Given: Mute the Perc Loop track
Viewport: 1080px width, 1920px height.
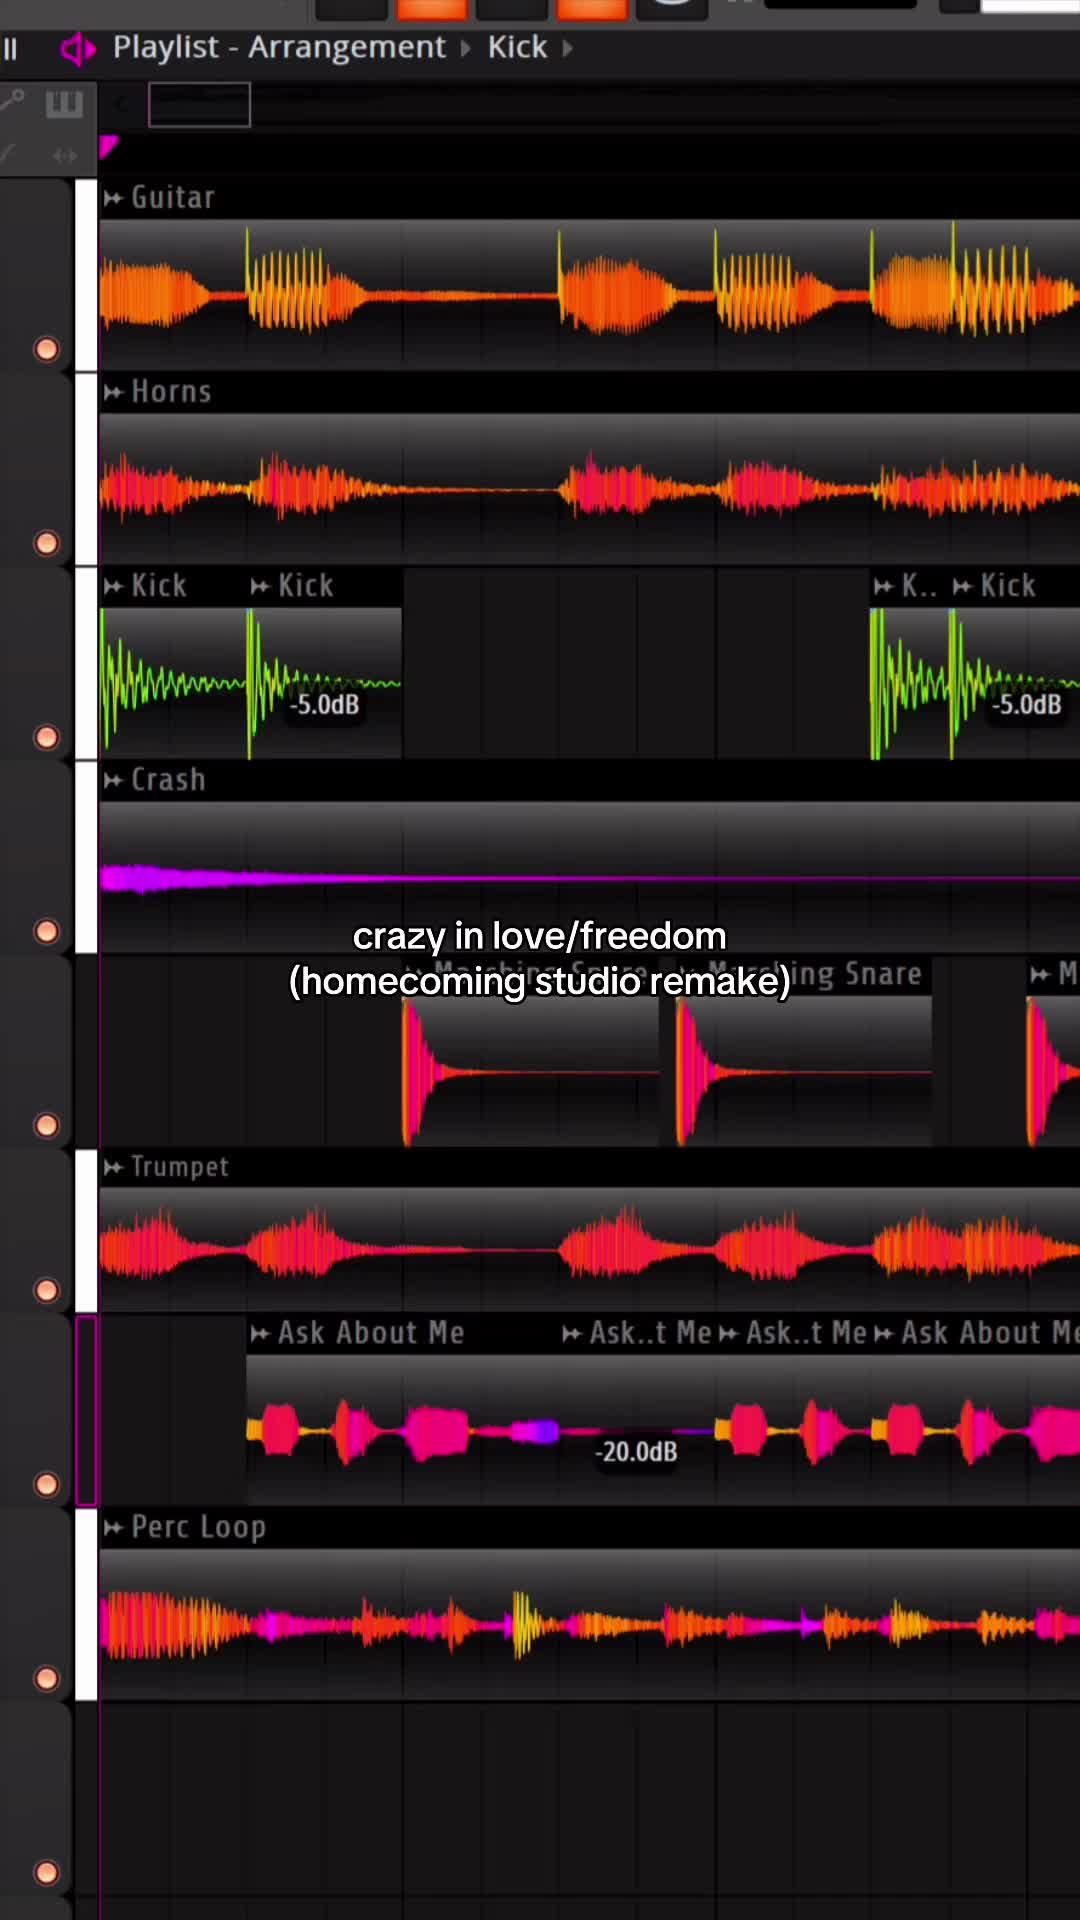Looking at the screenshot, I should 46,1678.
